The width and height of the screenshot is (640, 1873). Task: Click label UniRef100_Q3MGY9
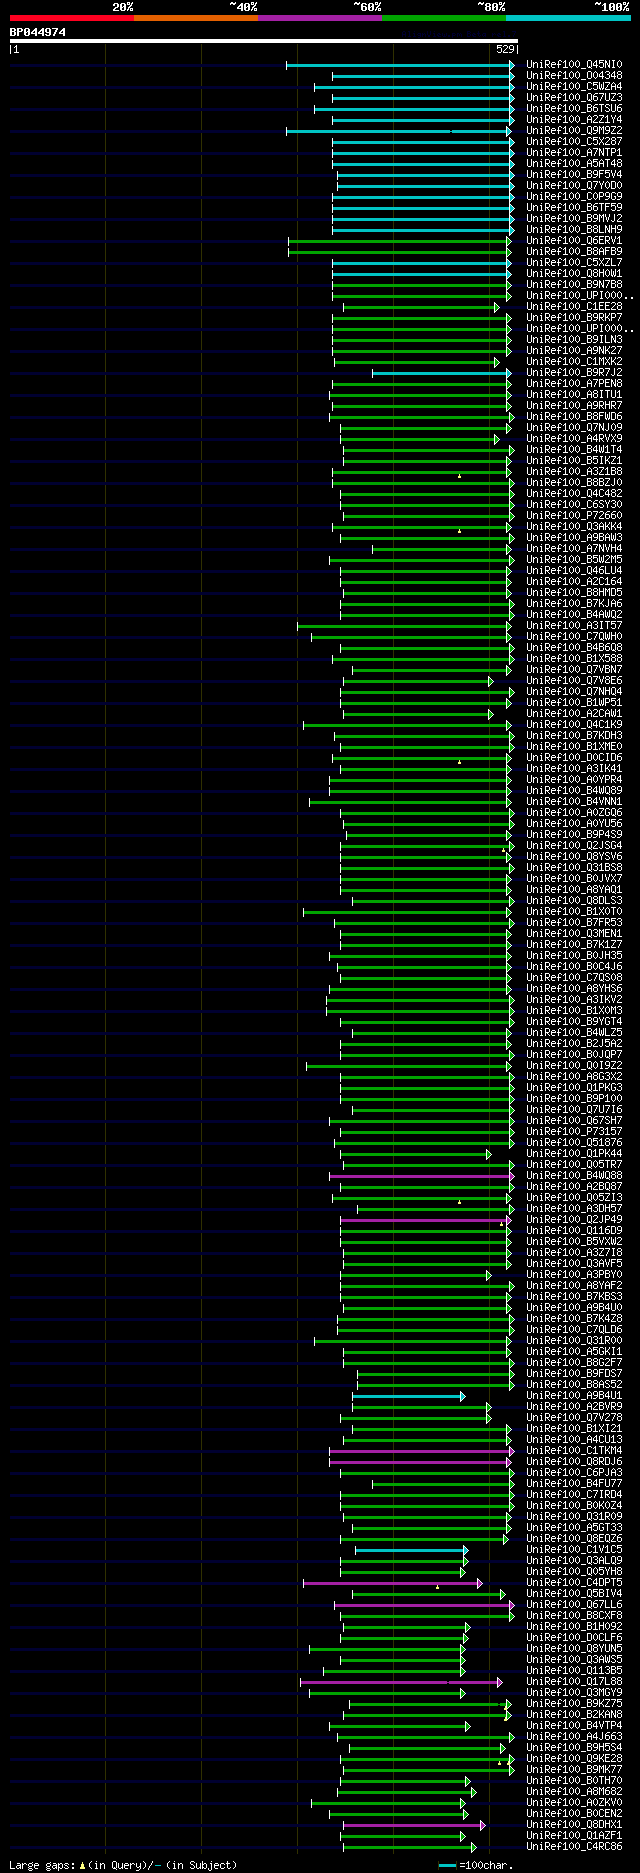pos(574,1693)
